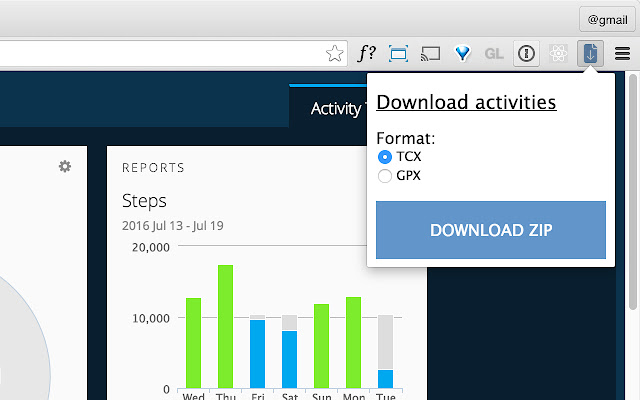The width and height of the screenshot is (640, 400).
Task: Click the Saturday blue steps bar
Action: point(289,359)
